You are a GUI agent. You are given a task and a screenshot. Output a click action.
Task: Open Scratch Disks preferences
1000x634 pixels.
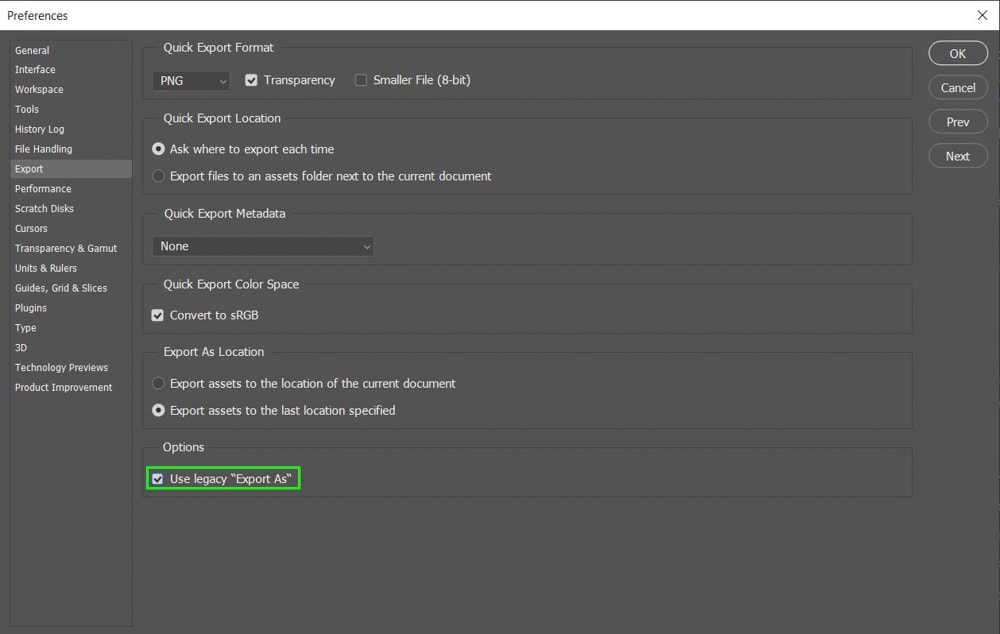click(44, 209)
